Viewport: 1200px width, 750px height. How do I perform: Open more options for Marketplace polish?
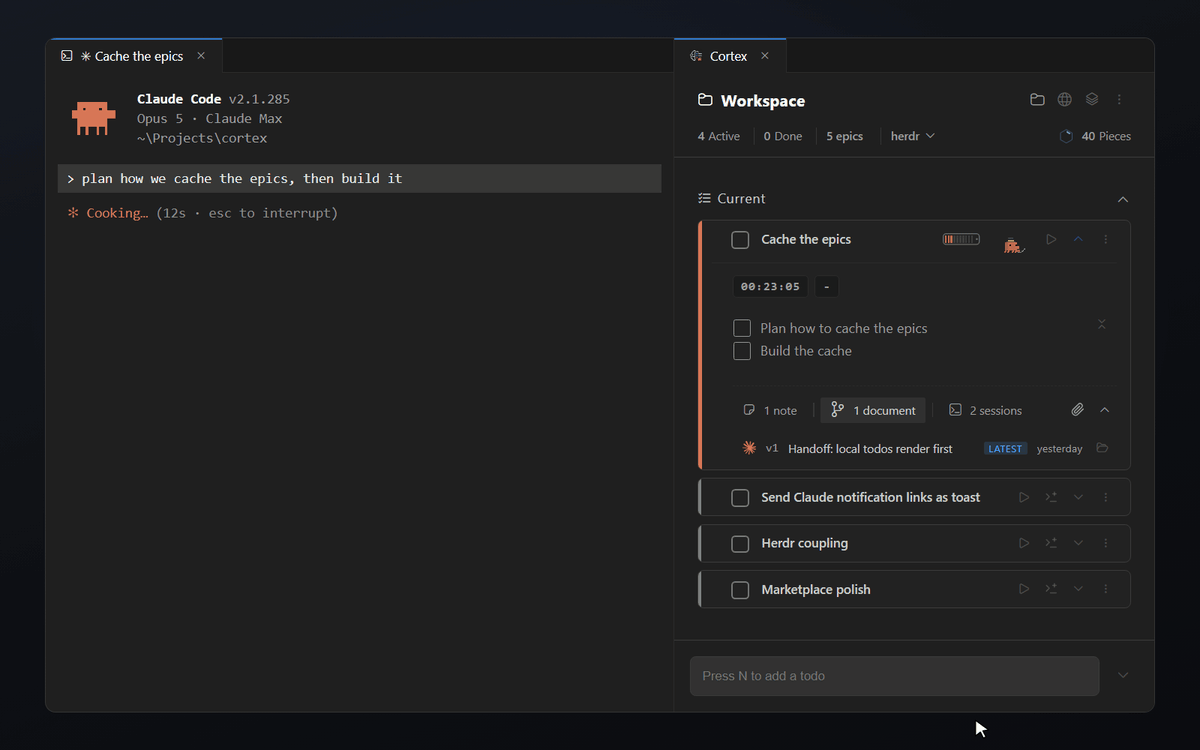pyautogui.click(x=1106, y=590)
